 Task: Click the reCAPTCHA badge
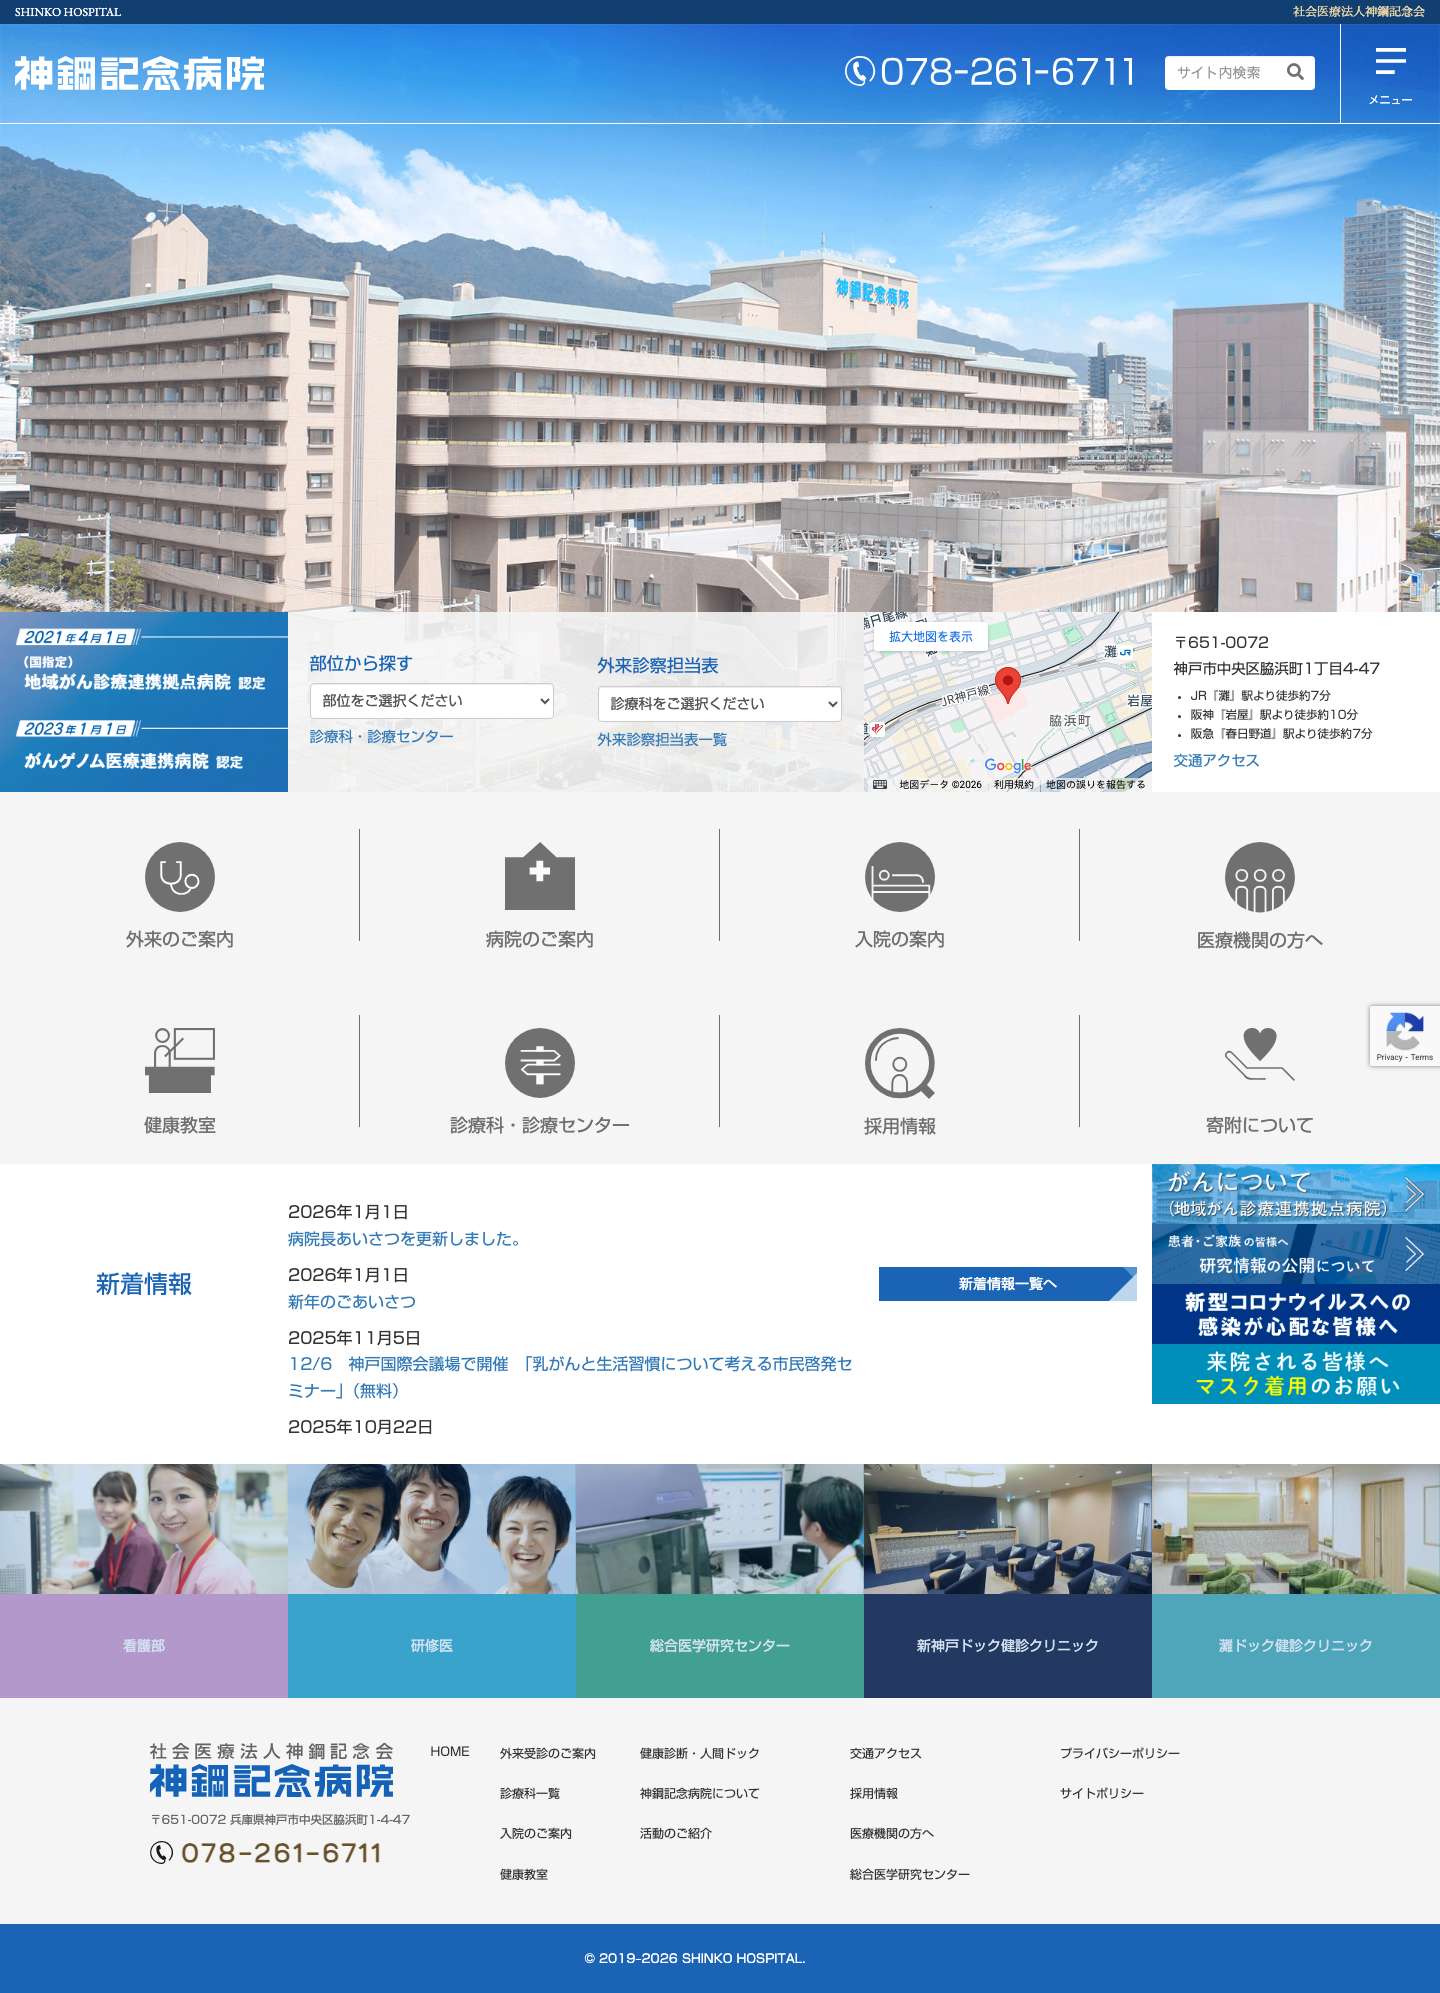click(x=1404, y=1036)
